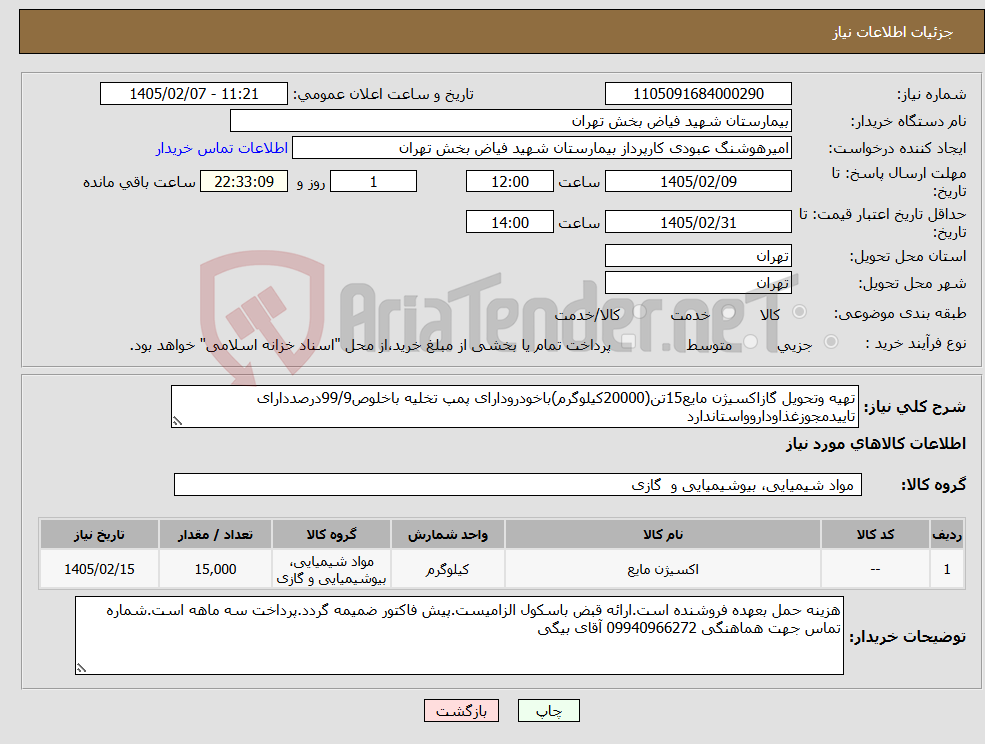
Task: Select the جزیی purchase type radio
Action: point(830,341)
